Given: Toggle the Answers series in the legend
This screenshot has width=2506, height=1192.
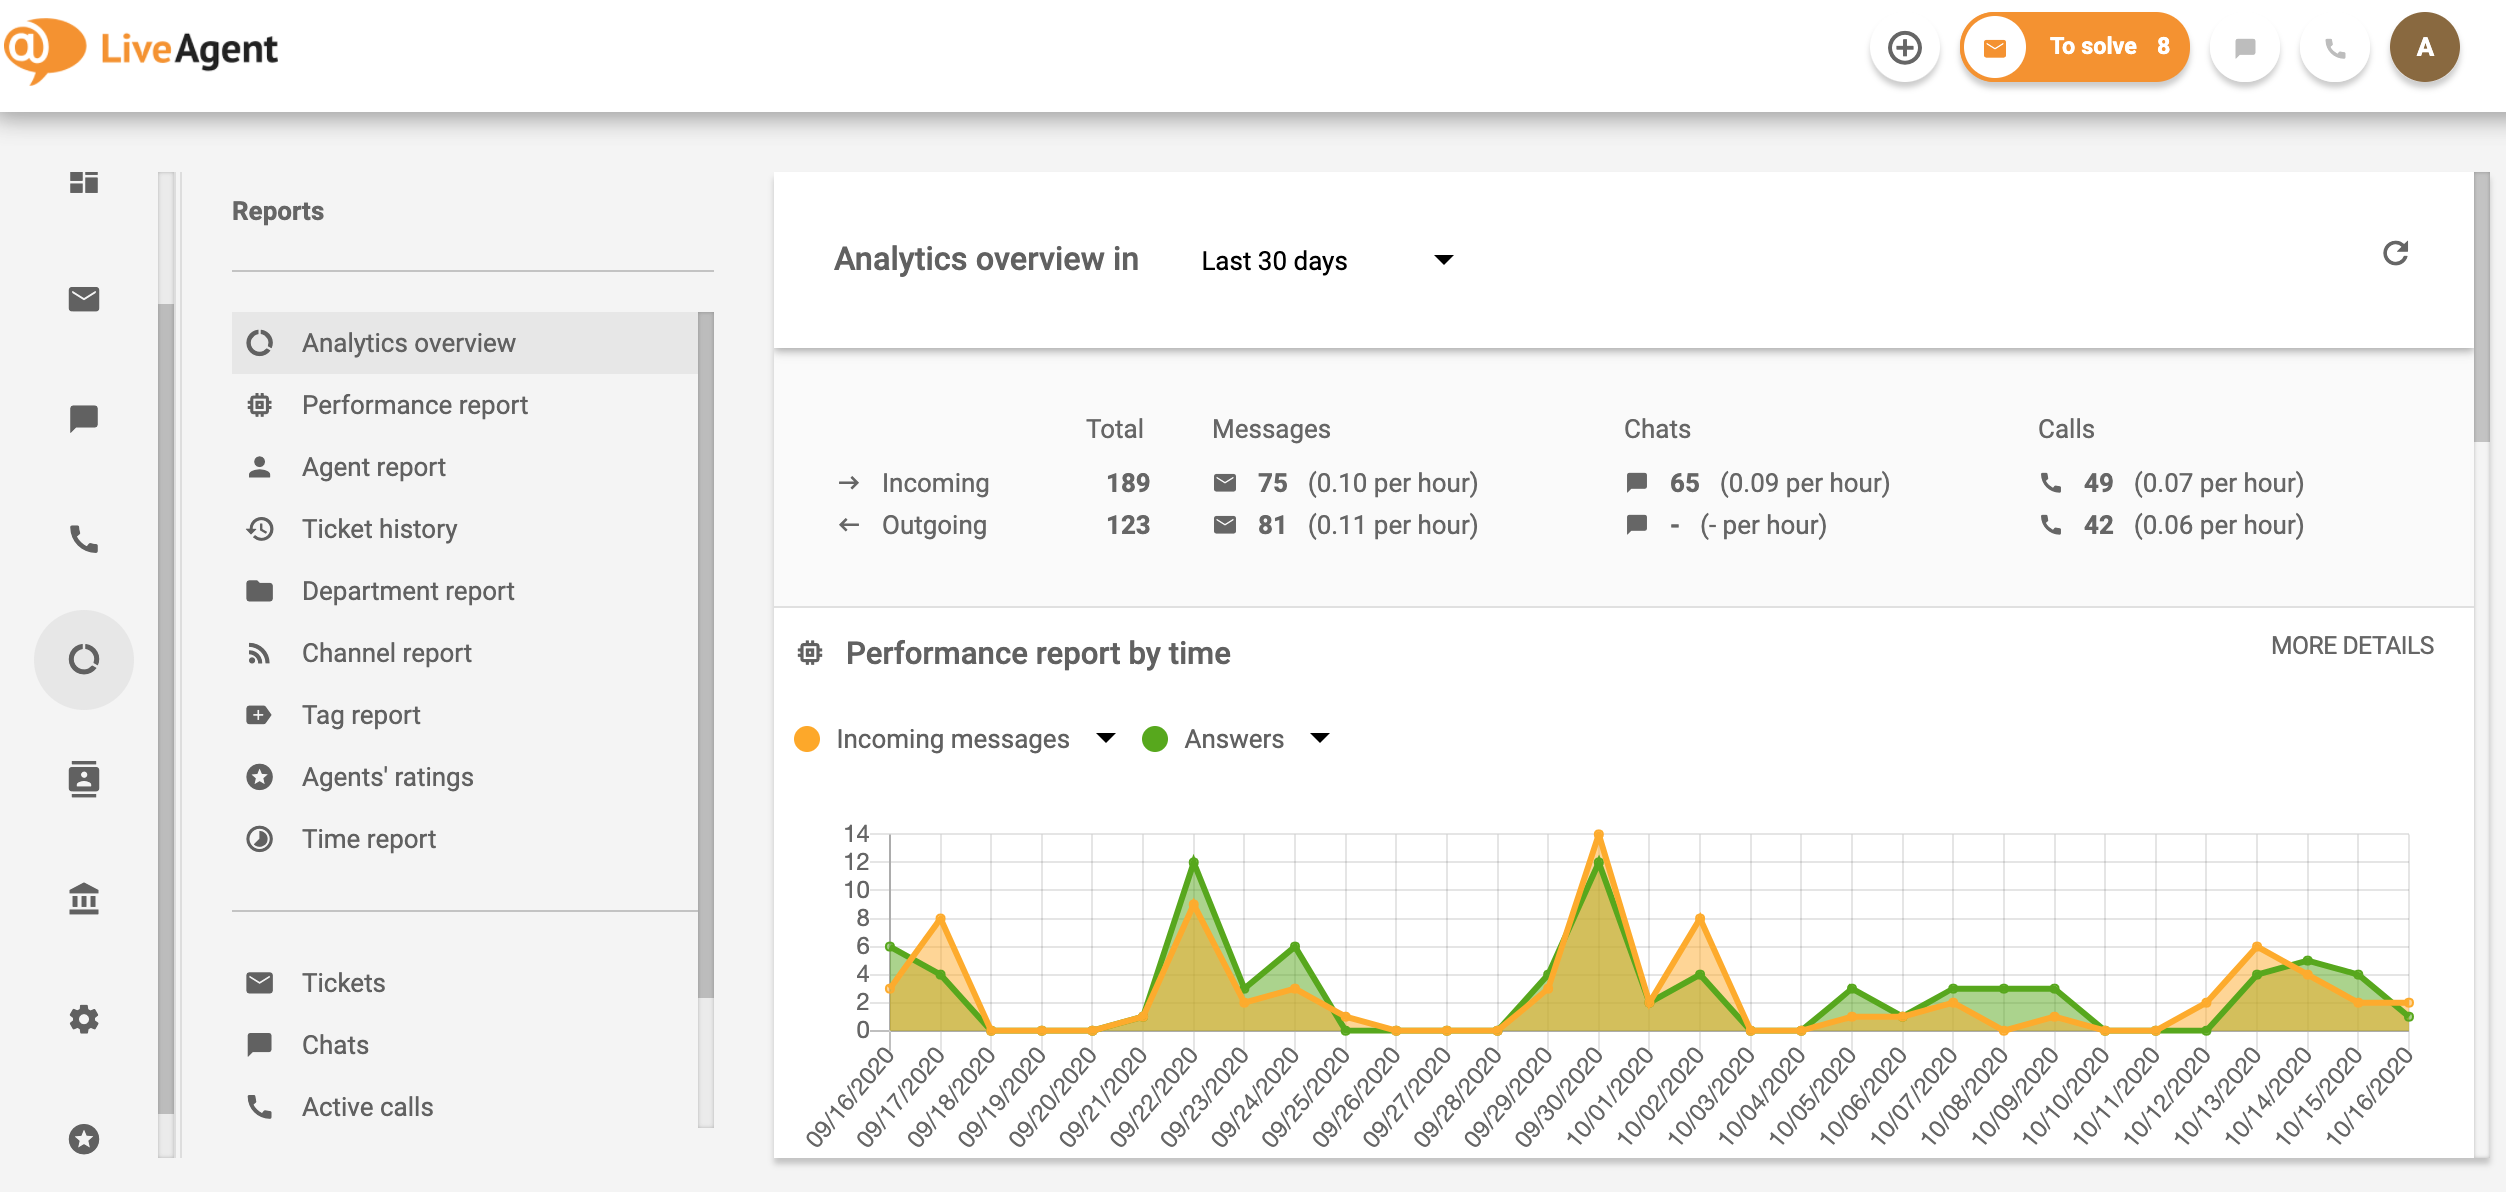Looking at the screenshot, I should coord(1233,738).
